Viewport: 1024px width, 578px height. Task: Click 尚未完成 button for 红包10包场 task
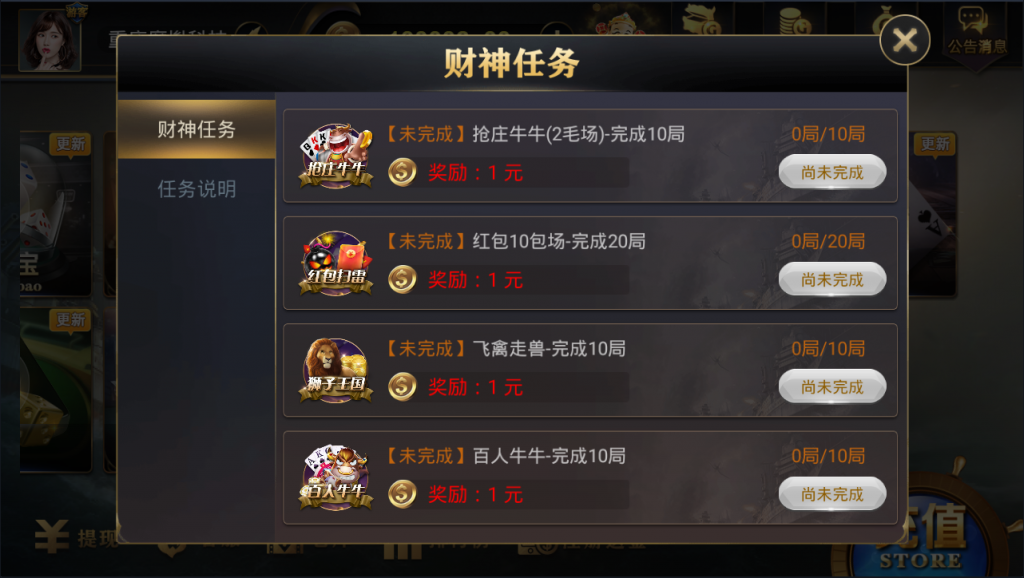(x=832, y=280)
